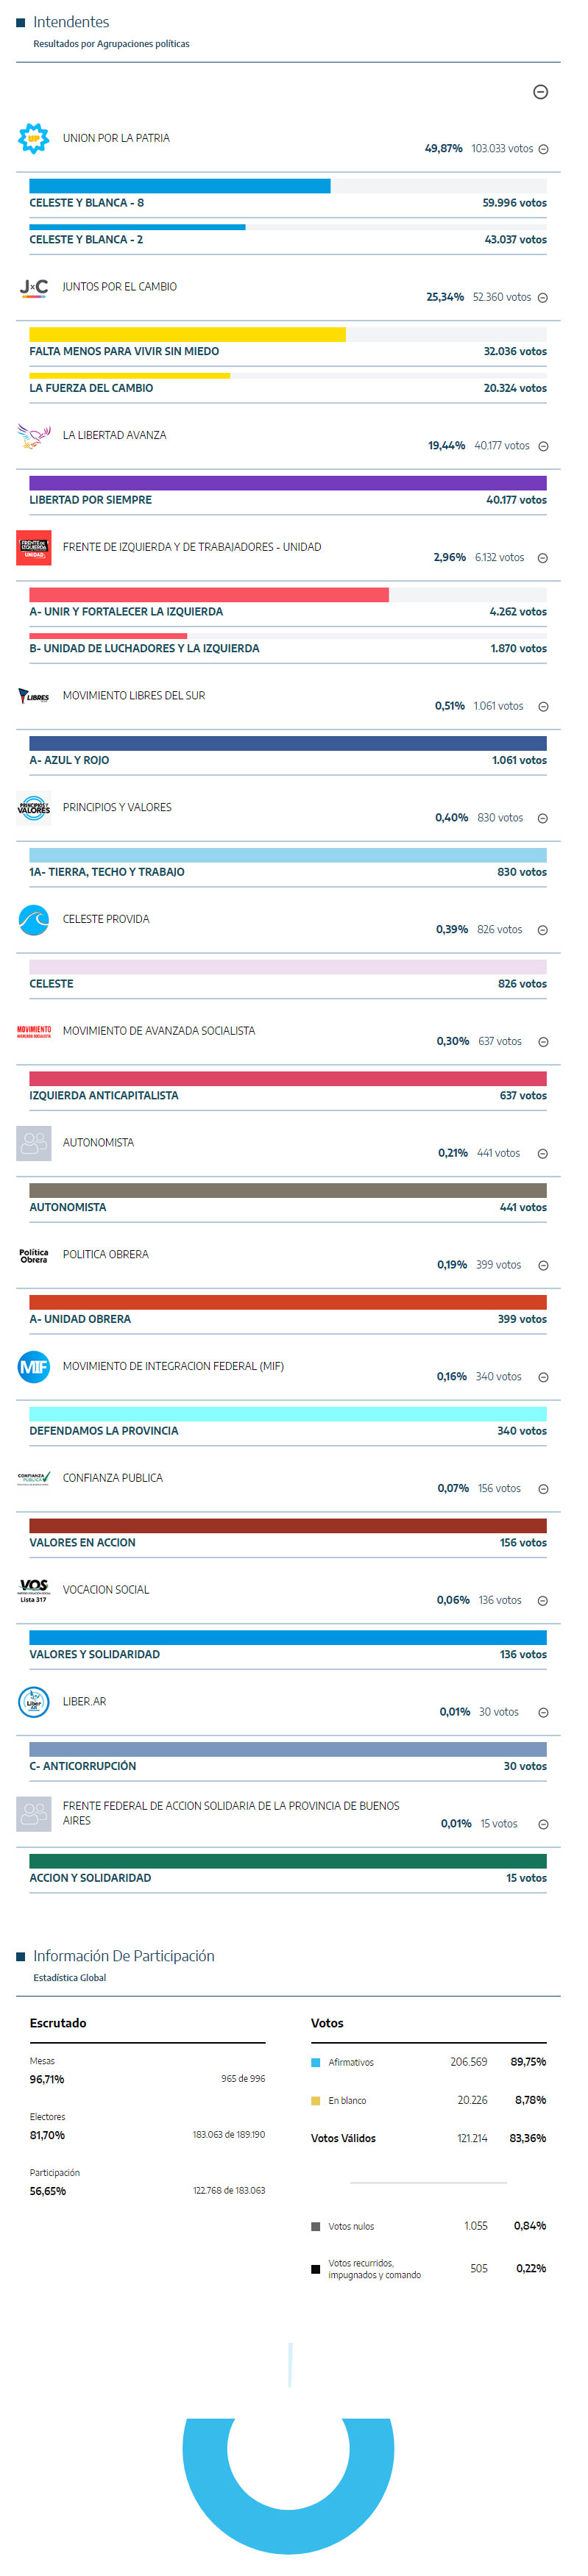Click the MIF party round logo

pyautogui.click(x=34, y=1366)
